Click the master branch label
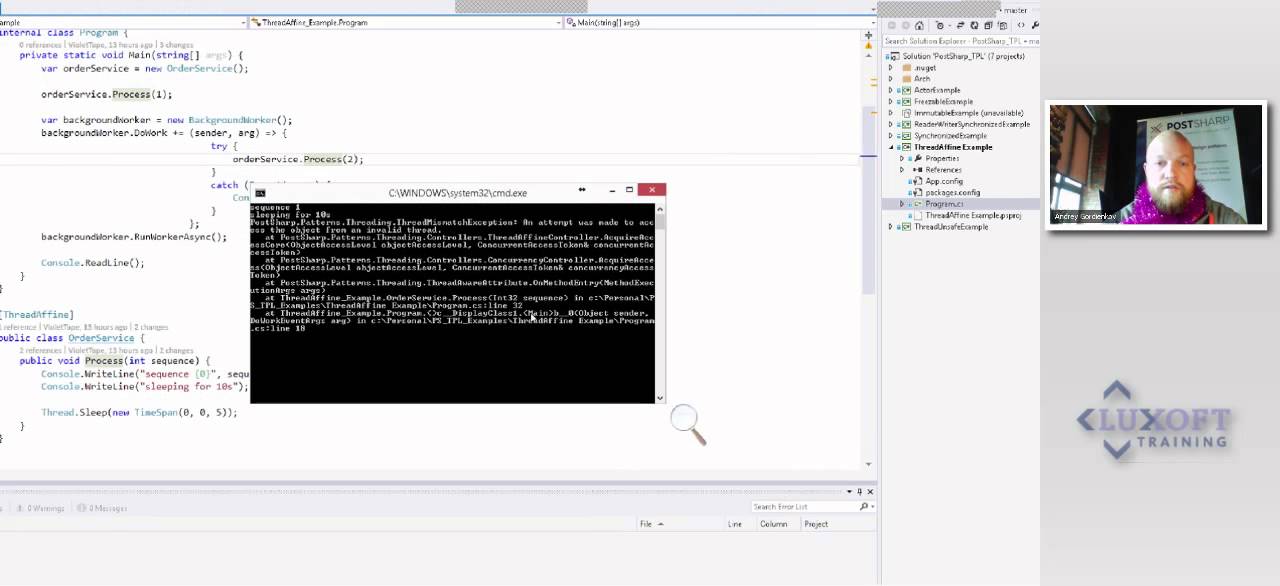The image size is (1280, 586). click(1015, 10)
